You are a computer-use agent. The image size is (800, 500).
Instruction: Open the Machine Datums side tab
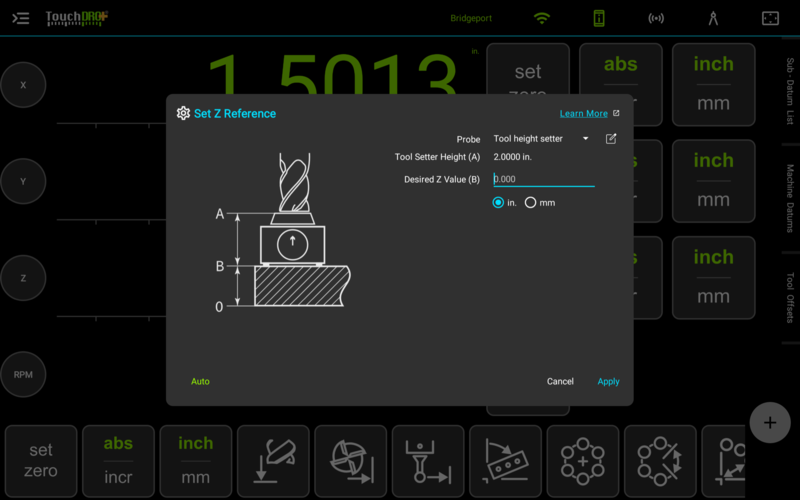790,198
